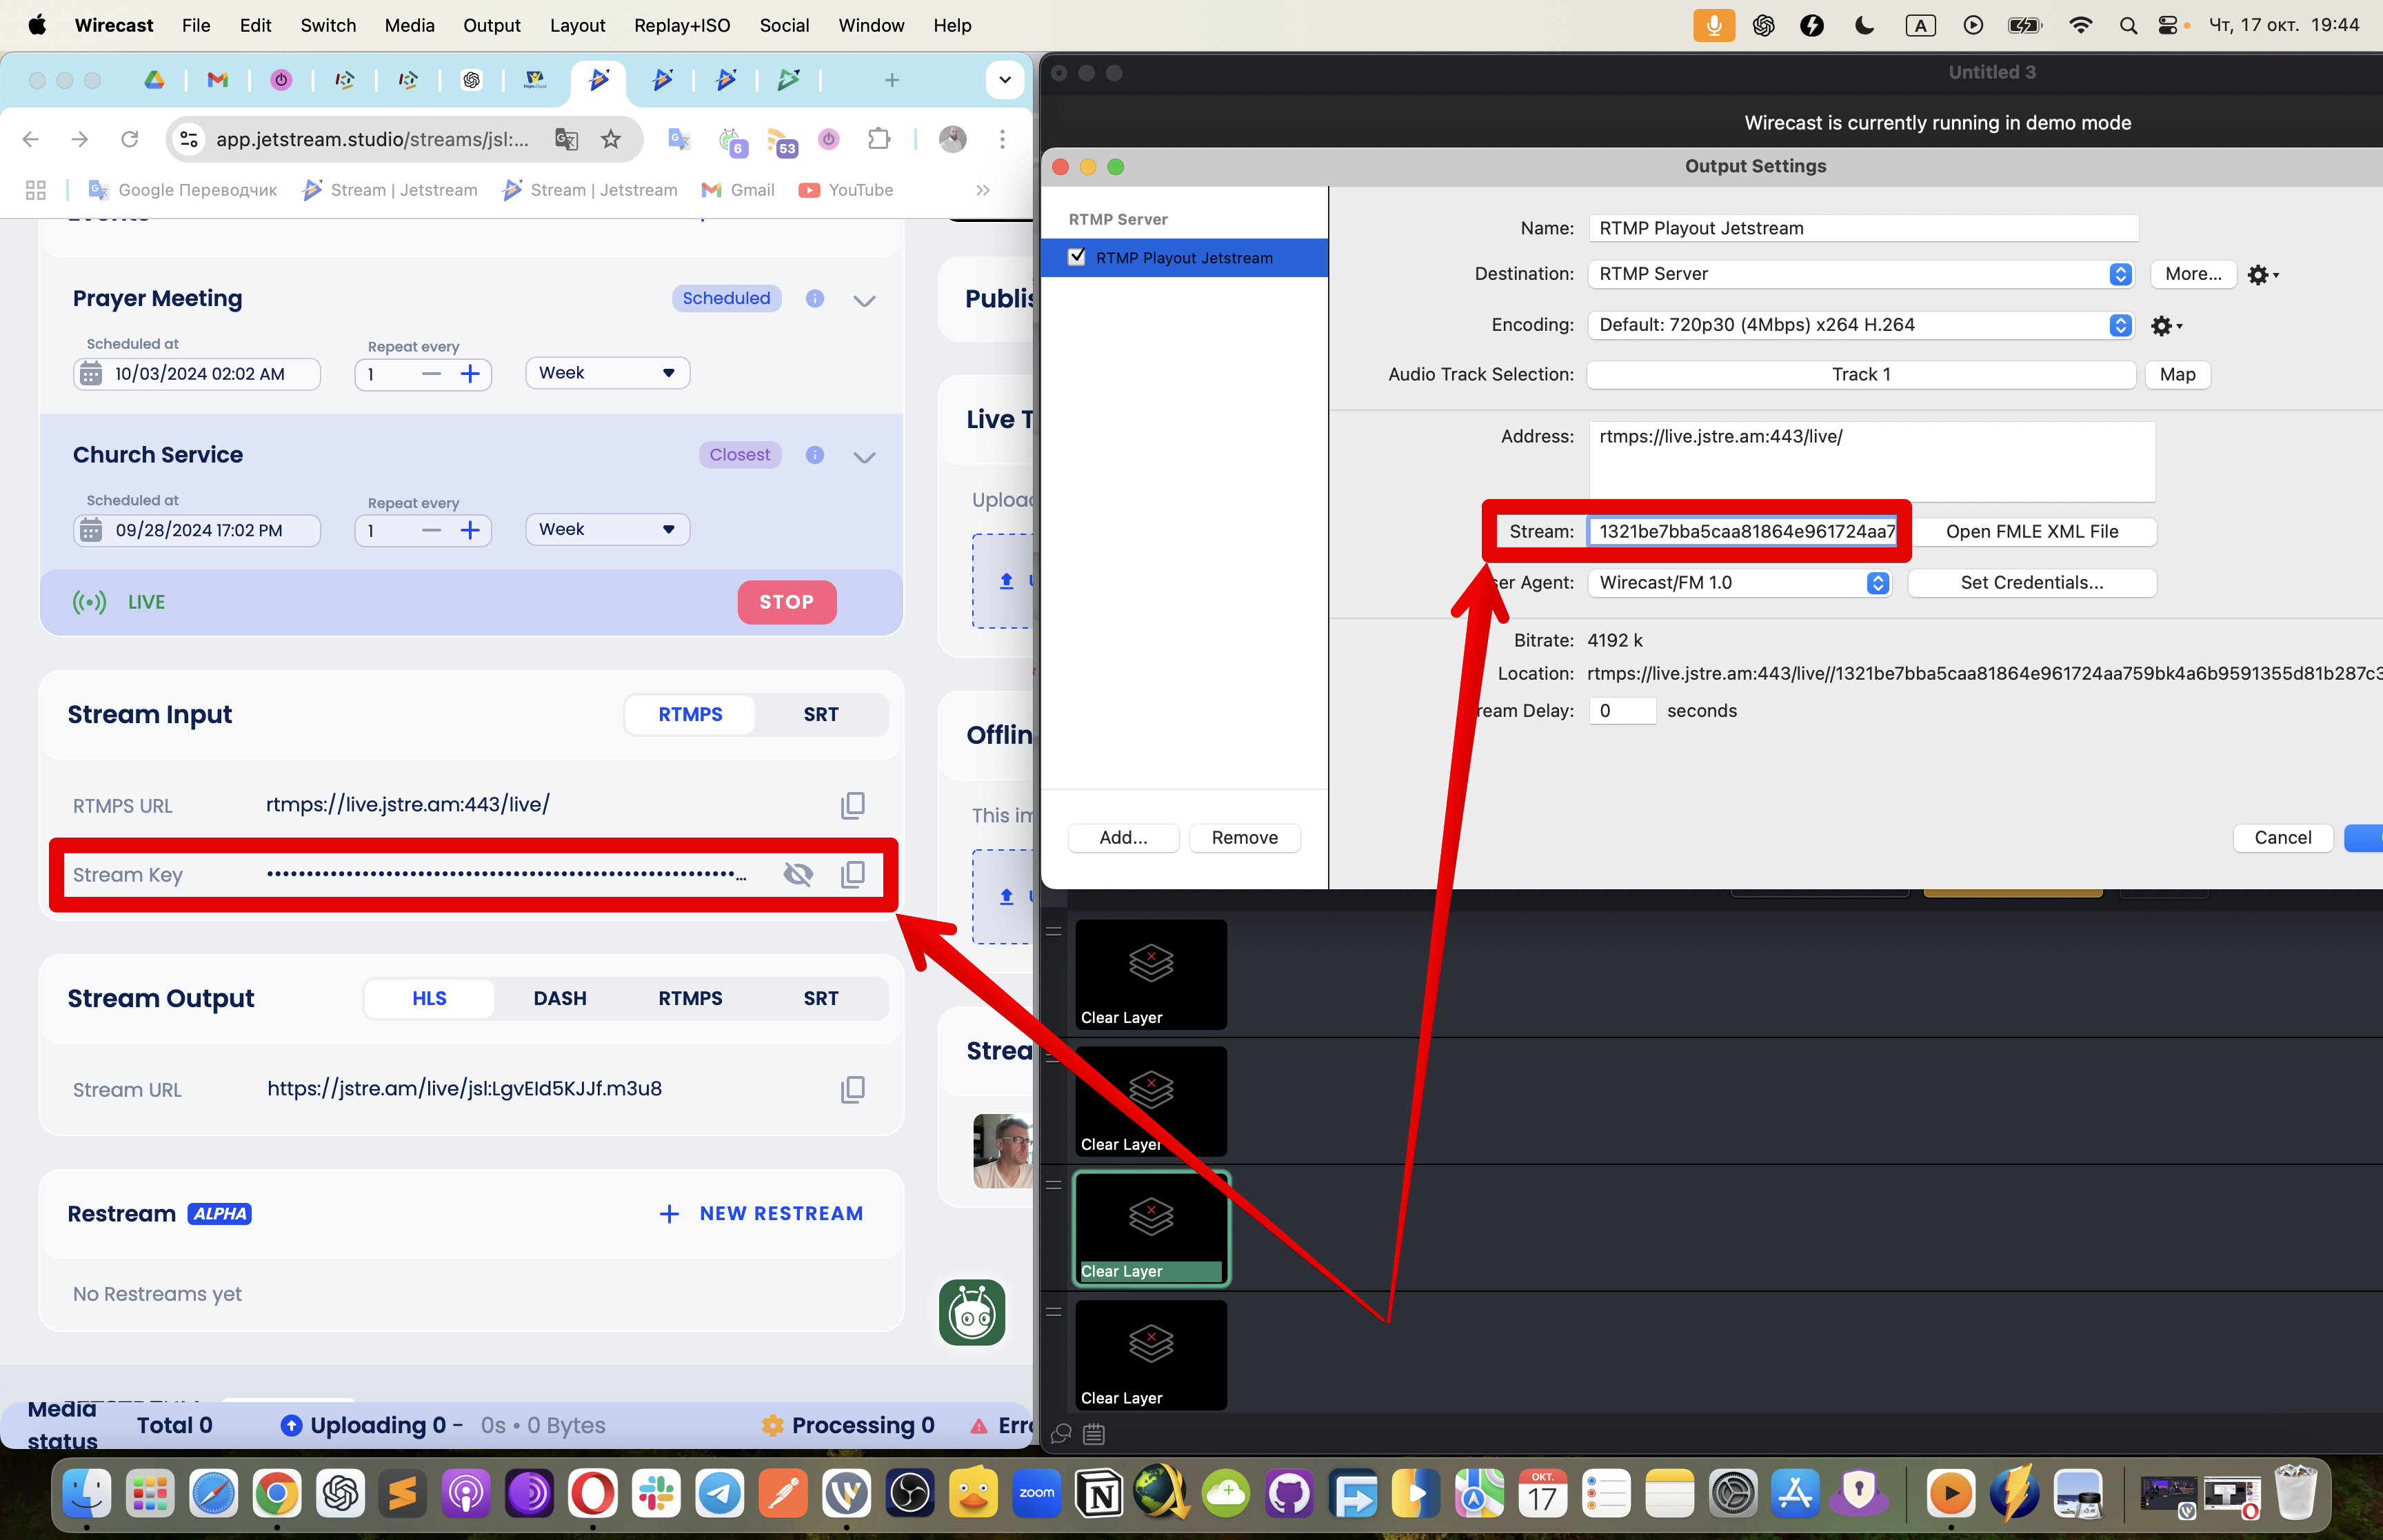
Task: Expand Prayer Meeting event chevron
Action: [864, 301]
